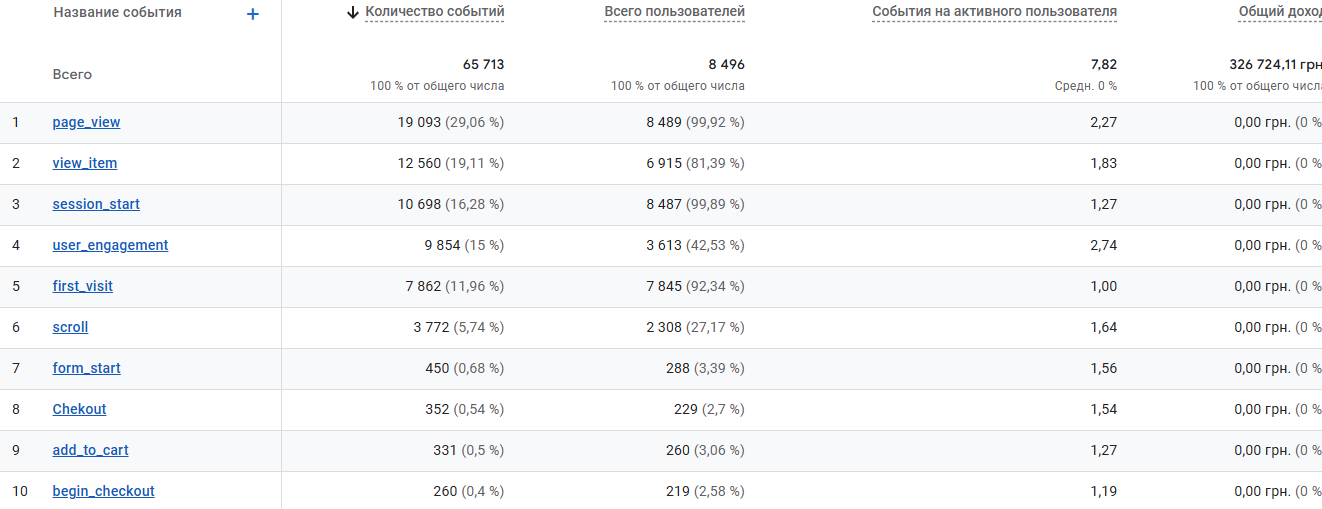Screen dimensions: 1322x509
Task: Click the 8 496 total users value
Action: click(x=726, y=64)
